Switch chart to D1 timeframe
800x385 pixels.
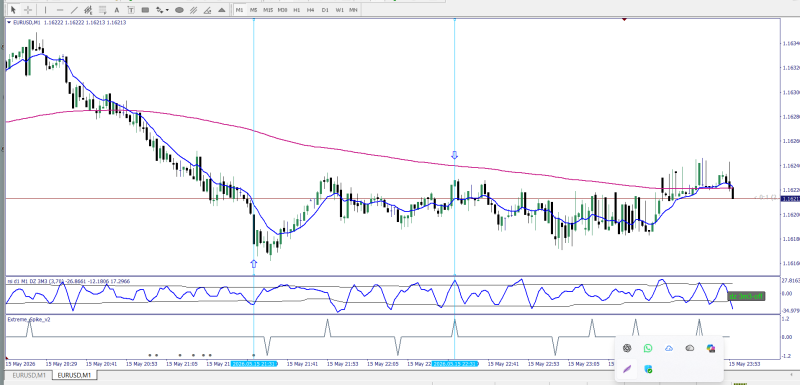325,10
